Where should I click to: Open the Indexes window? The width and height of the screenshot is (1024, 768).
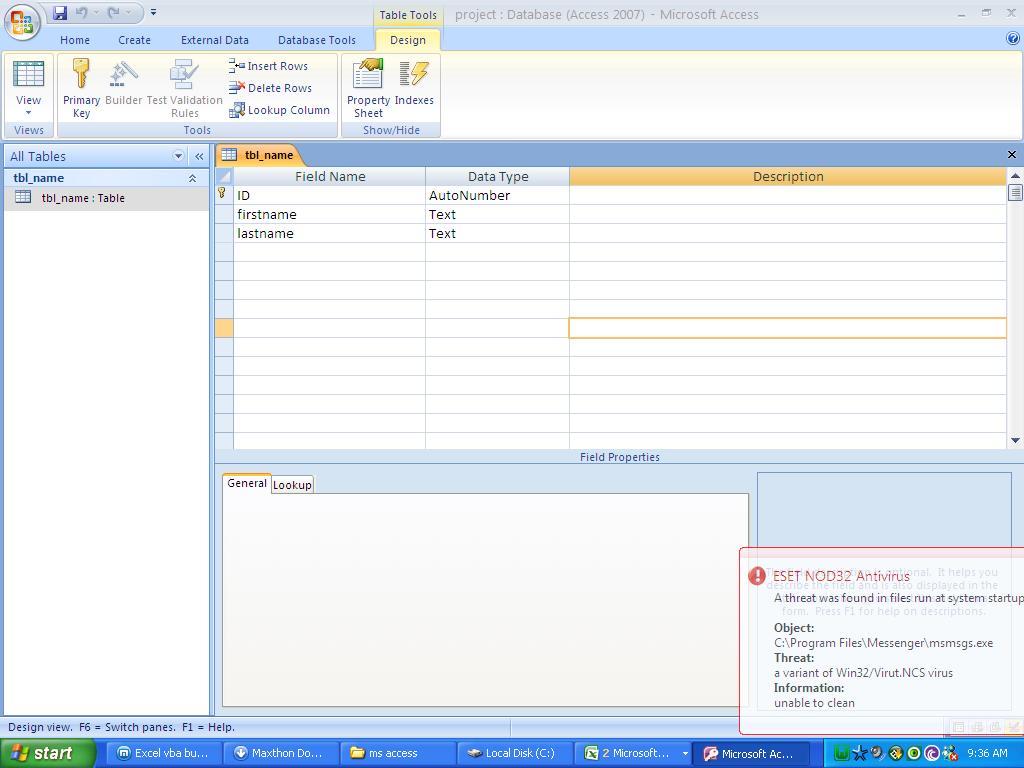coord(414,82)
